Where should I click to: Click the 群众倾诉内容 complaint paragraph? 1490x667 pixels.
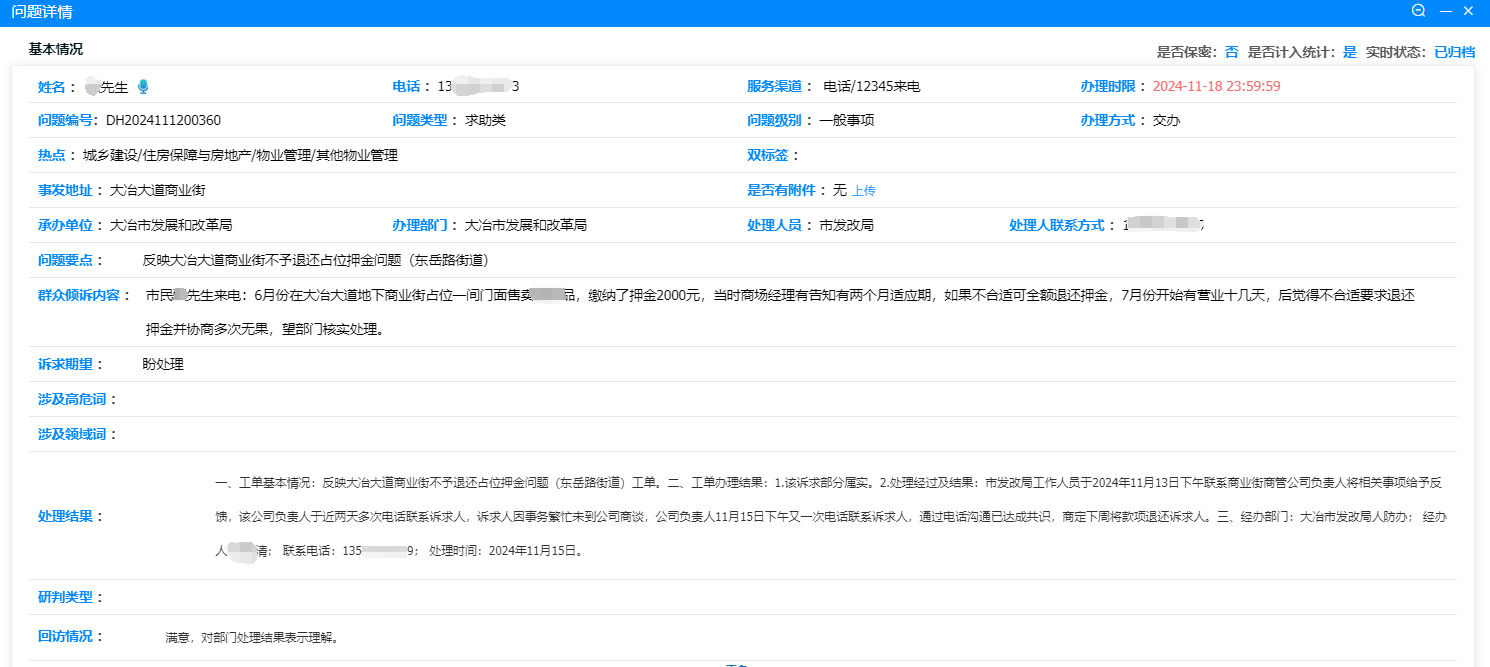click(x=780, y=296)
